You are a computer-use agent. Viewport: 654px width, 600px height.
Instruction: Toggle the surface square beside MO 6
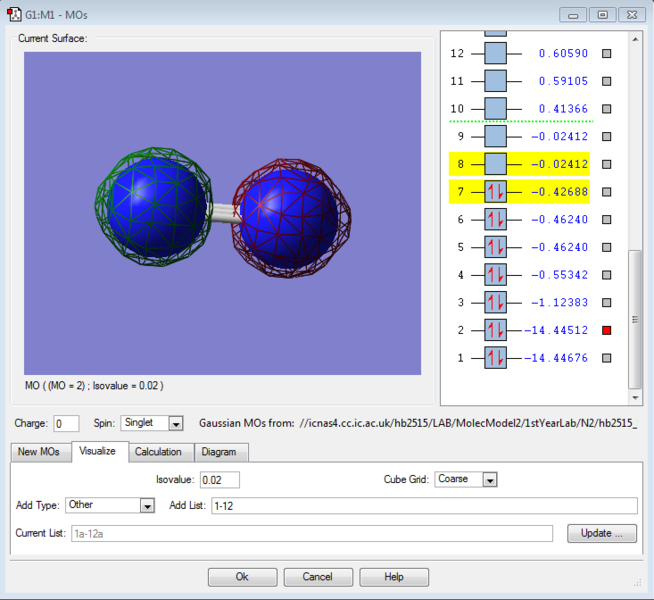[606, 219]
